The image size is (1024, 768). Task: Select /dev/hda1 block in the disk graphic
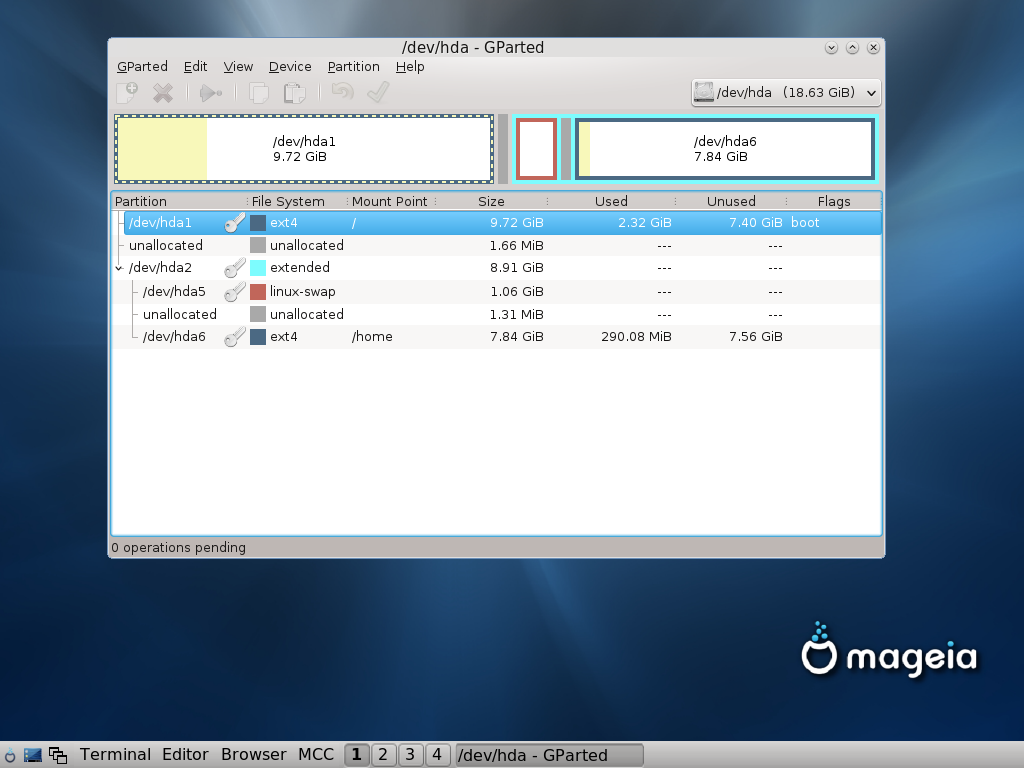click(x=304, y=149)
